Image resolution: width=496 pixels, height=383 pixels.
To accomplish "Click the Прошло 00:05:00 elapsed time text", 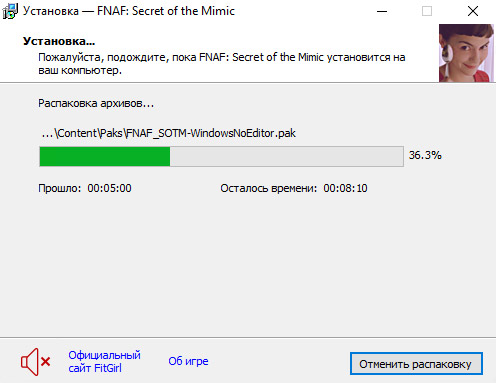I will (x=85, y=188).
